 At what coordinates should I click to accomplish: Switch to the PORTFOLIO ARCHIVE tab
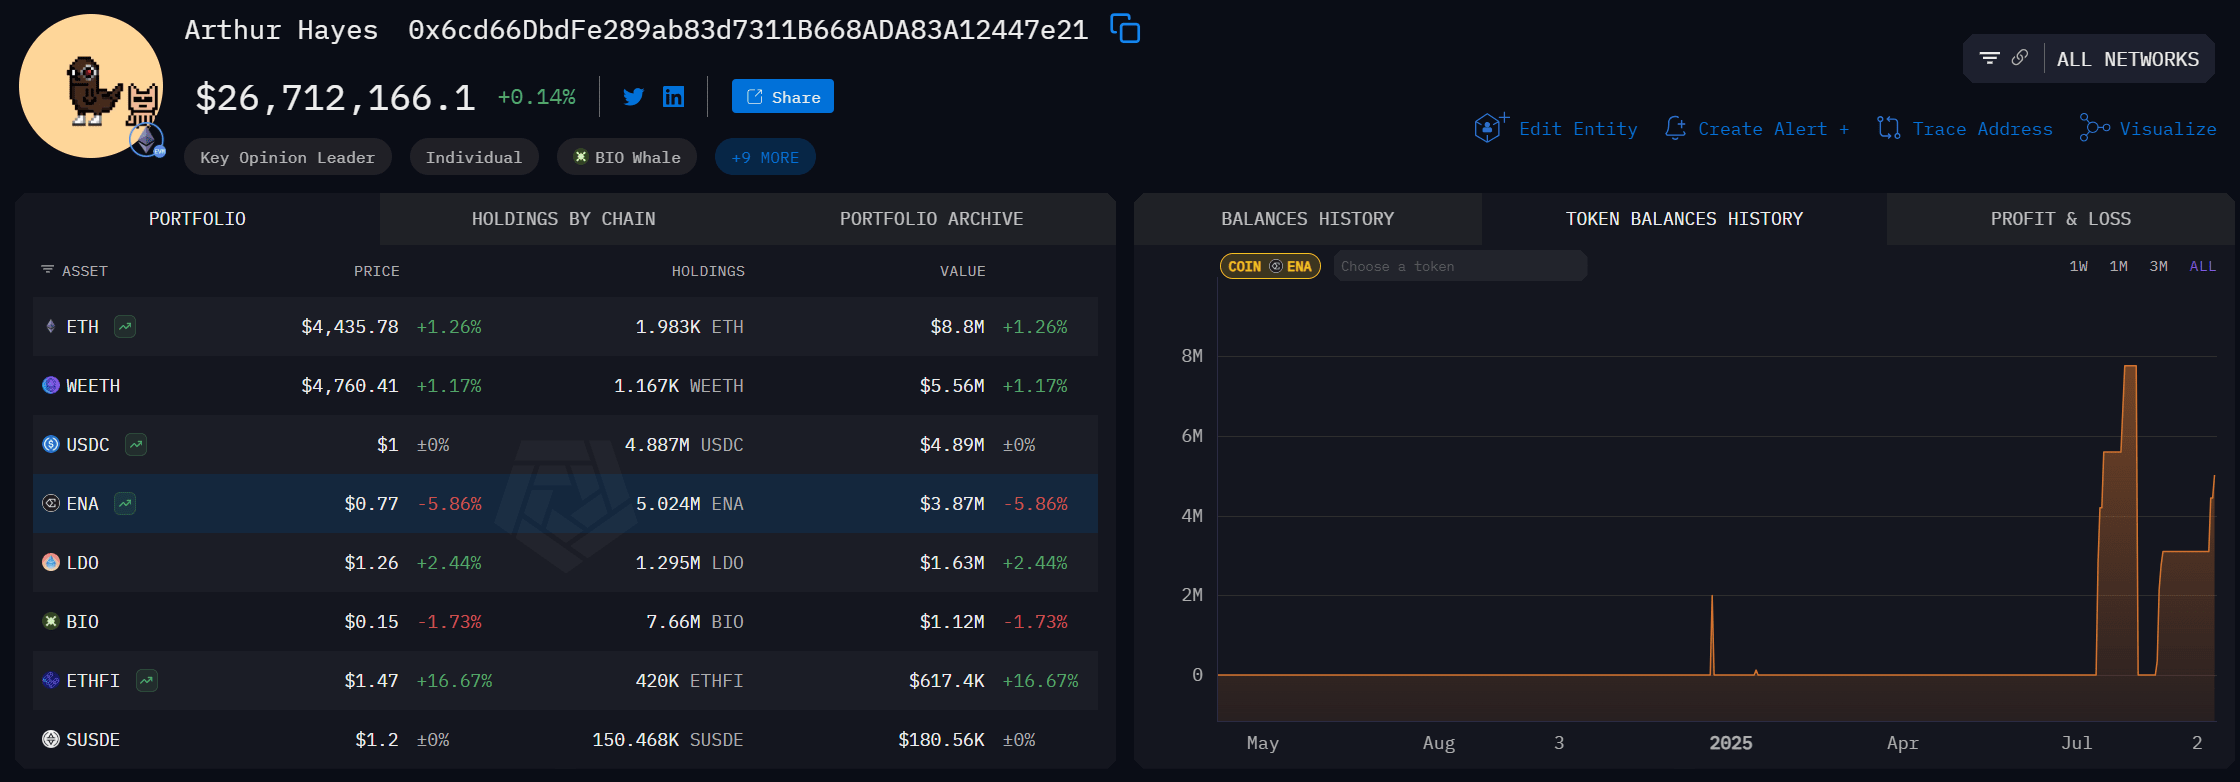click(932, 219)
